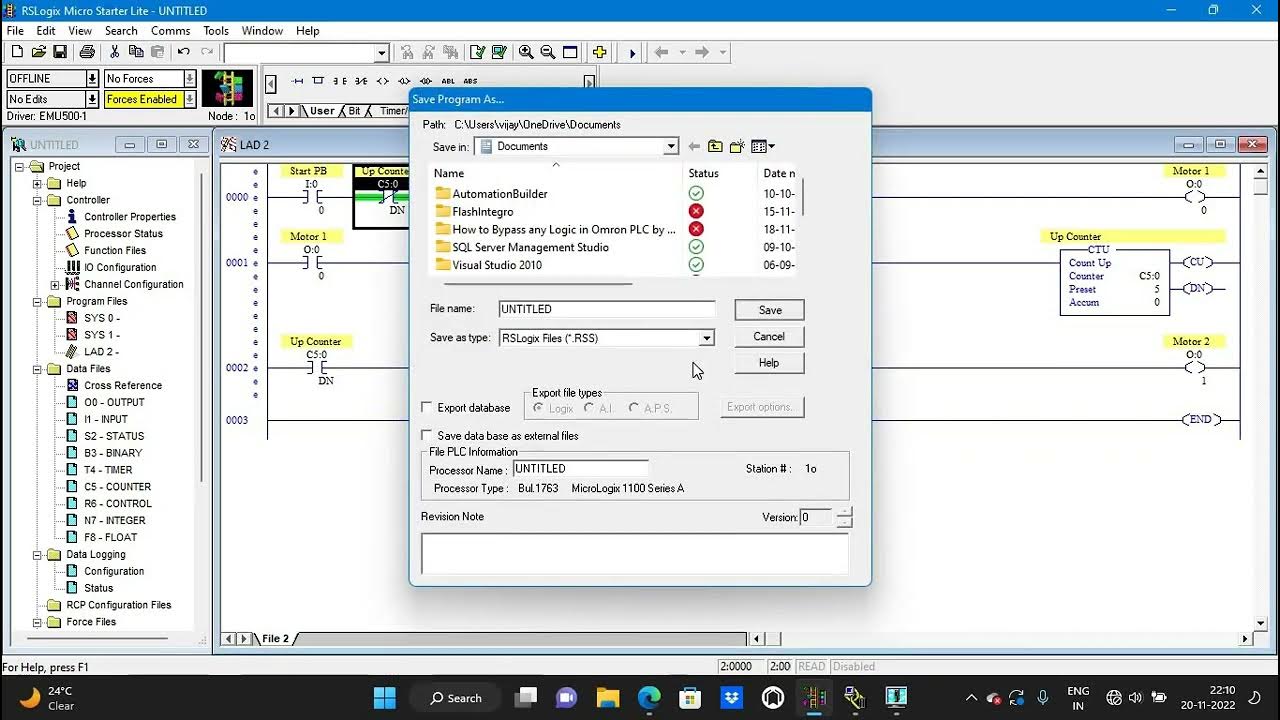
Task: Click the Cut scissors icon
Action: tap(114, 52)
